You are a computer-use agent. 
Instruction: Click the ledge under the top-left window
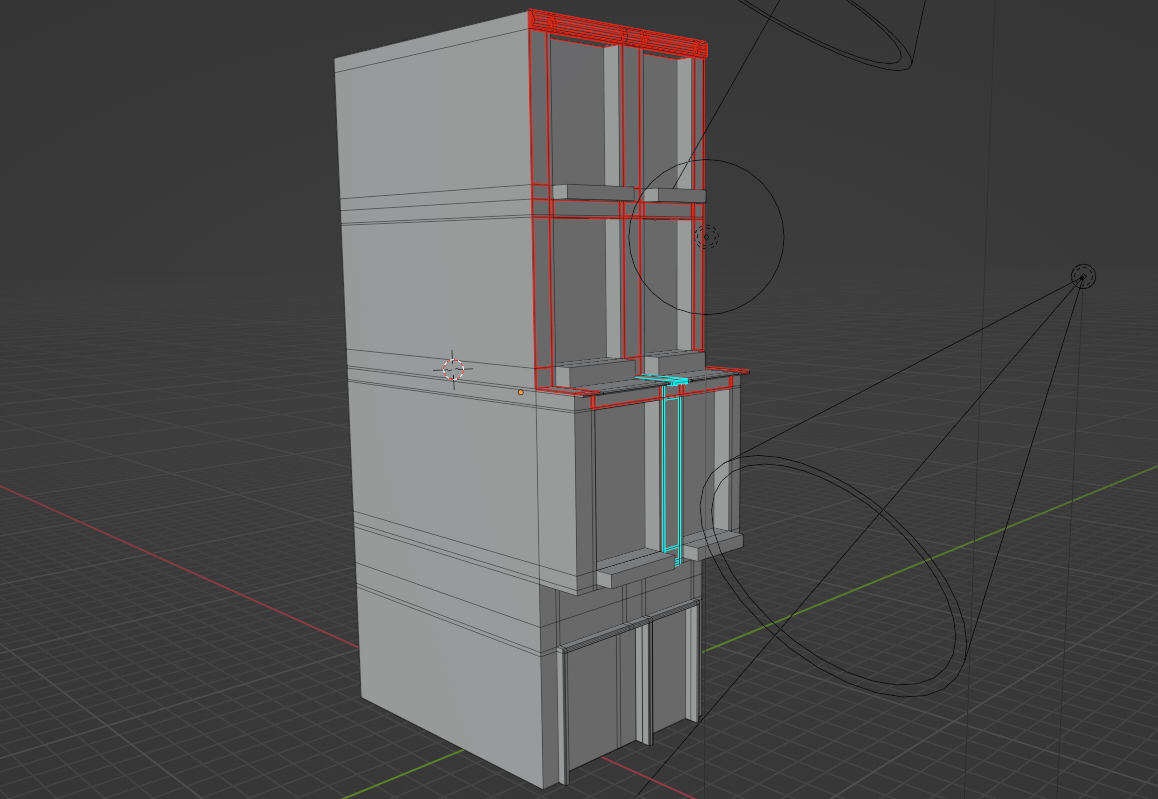[x=593, y=192]
